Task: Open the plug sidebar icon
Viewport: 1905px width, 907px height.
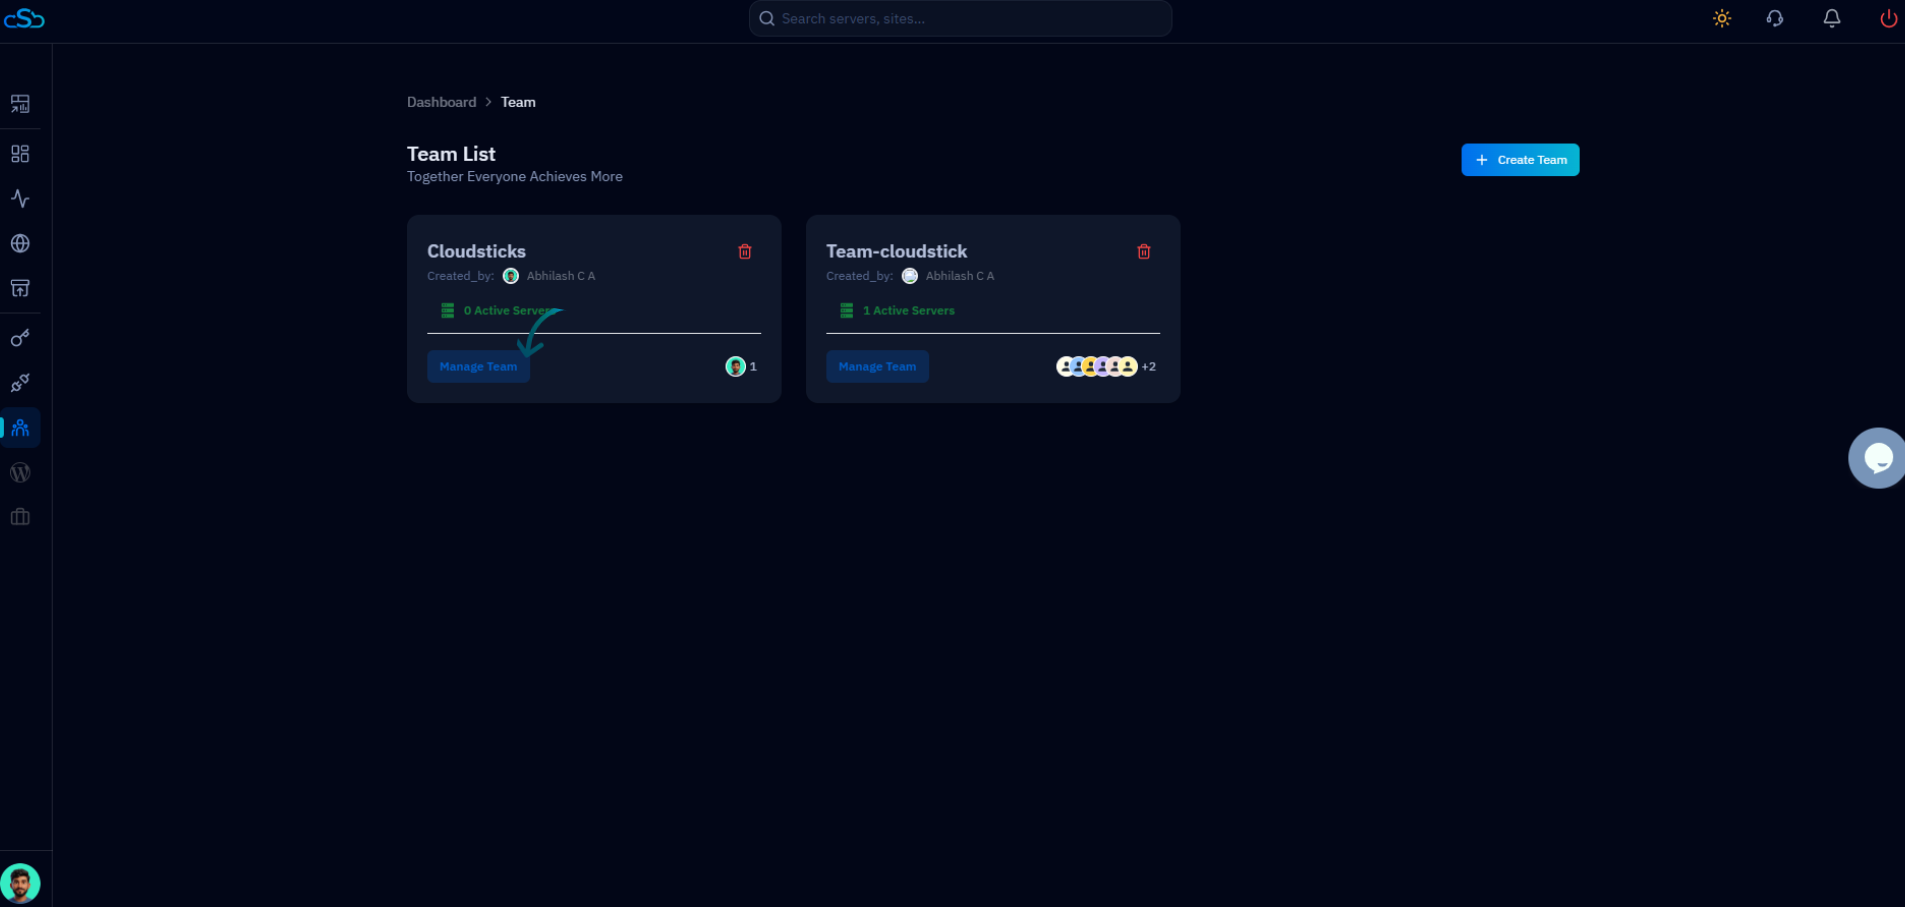Action: point(20,383)
